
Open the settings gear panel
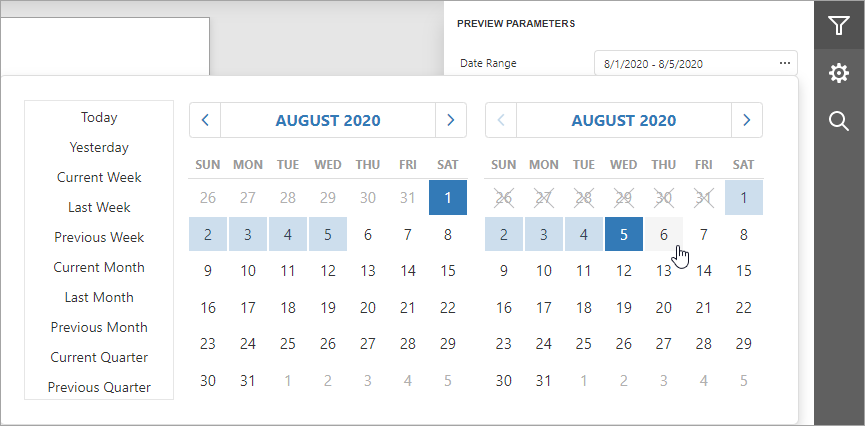point(839,73)
